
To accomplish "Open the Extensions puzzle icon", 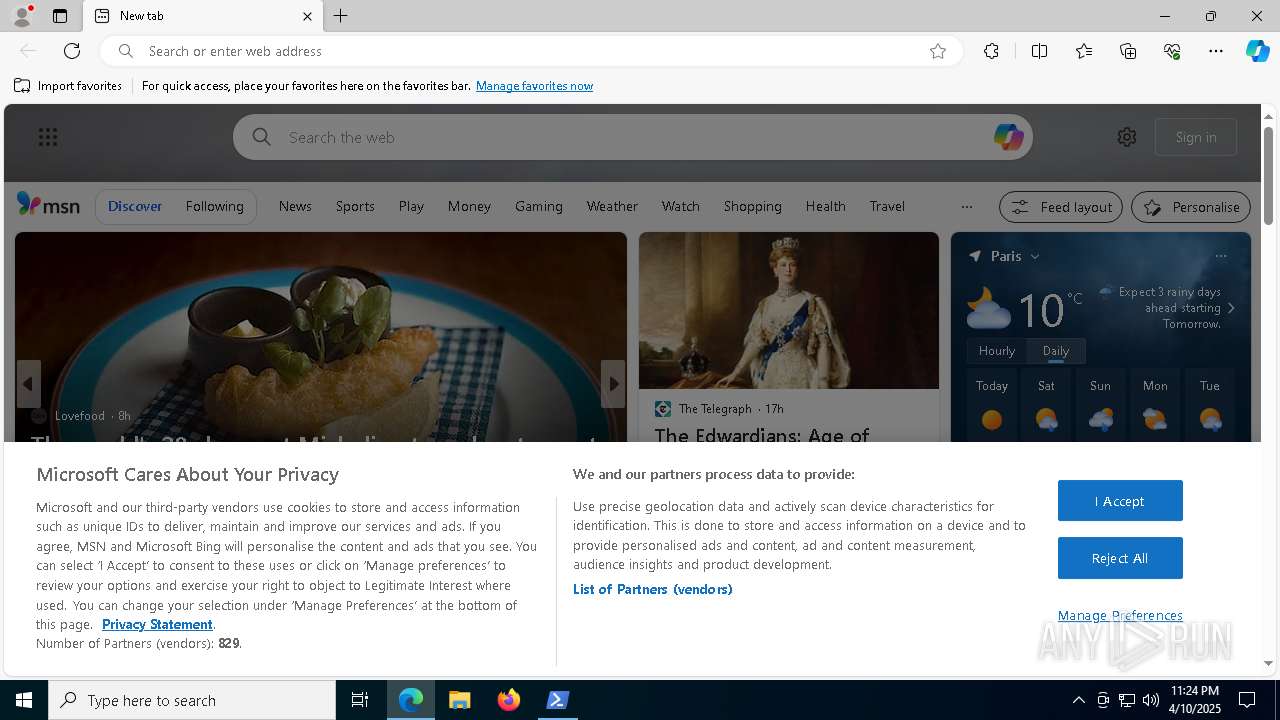I will pyautogui.click(x=991, y=51).
